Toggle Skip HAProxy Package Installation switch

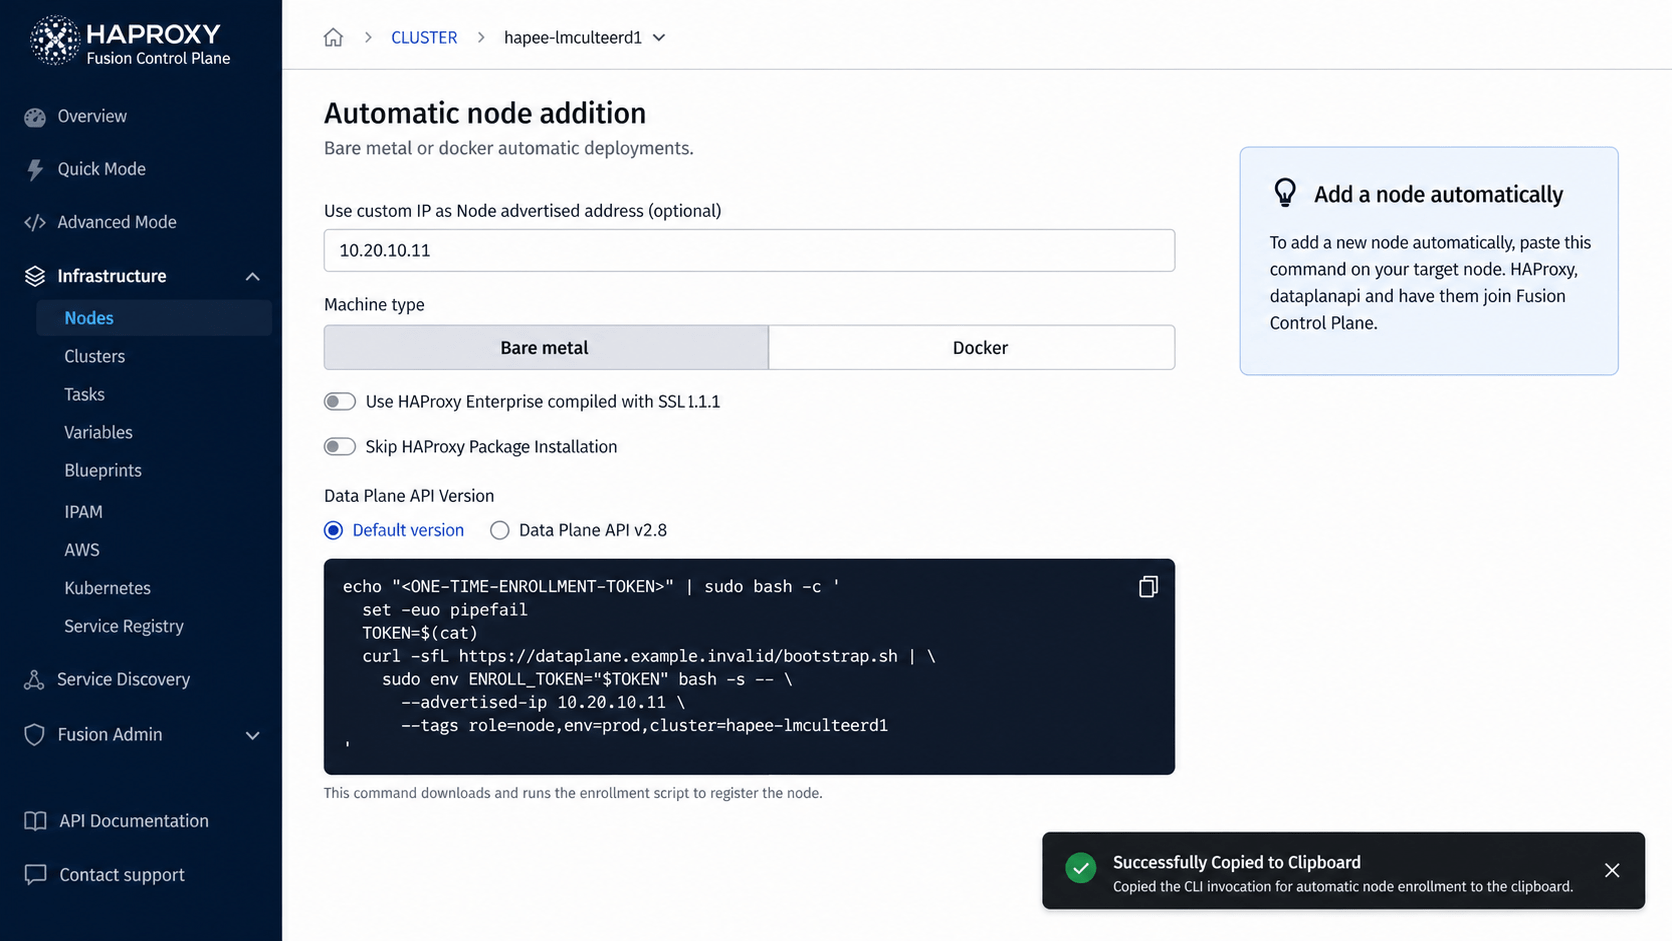click(340, 447)
